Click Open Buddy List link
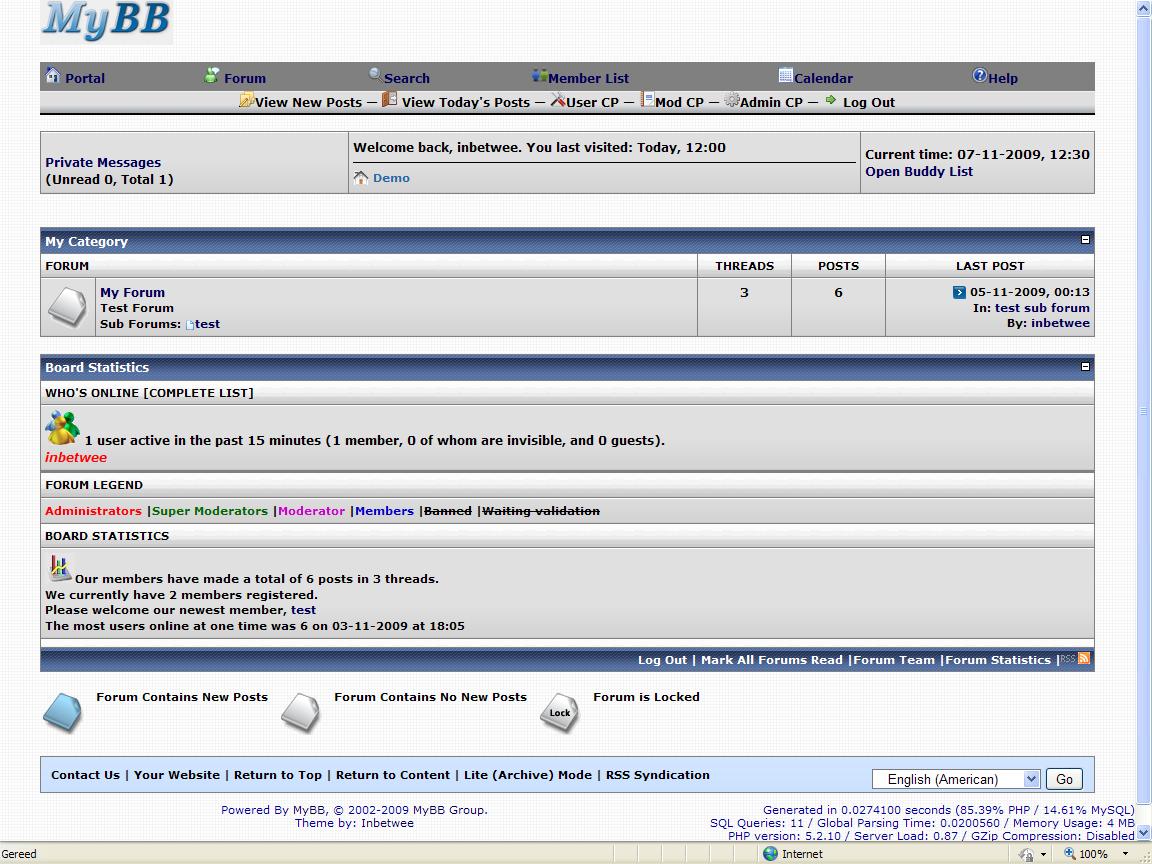1152x864 pixels. [918, 171]
